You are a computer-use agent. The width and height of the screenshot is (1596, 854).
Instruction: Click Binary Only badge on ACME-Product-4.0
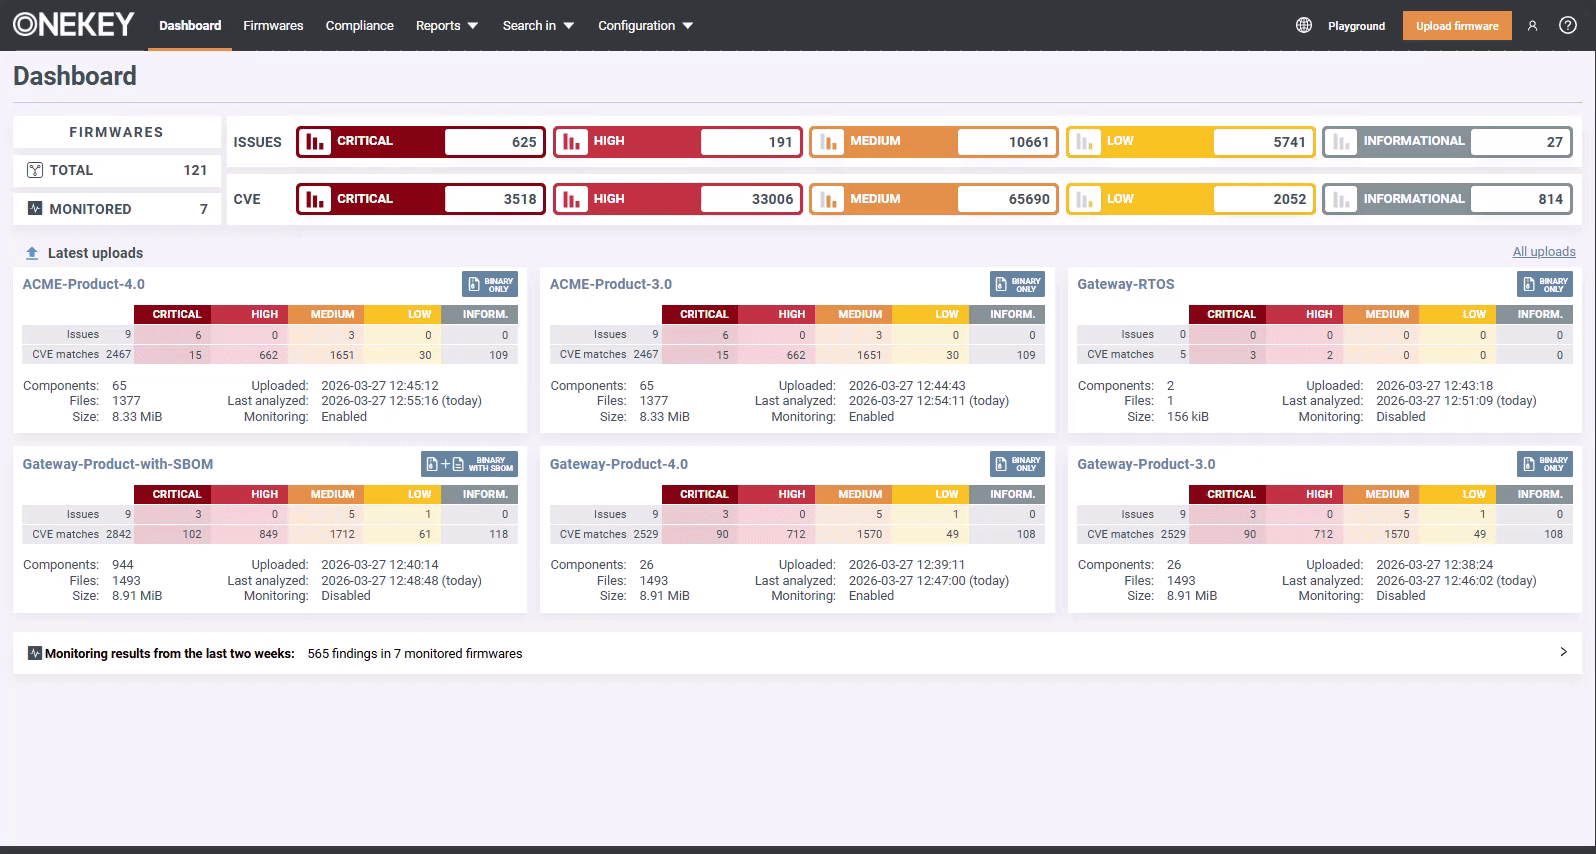click(489, 284)
